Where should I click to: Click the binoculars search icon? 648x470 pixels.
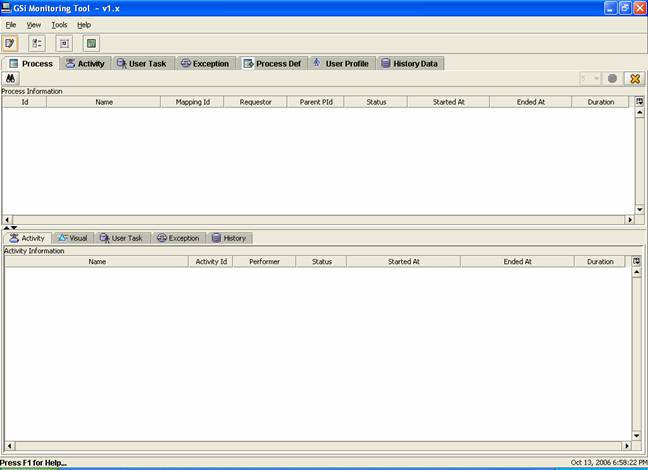[11, 78]
